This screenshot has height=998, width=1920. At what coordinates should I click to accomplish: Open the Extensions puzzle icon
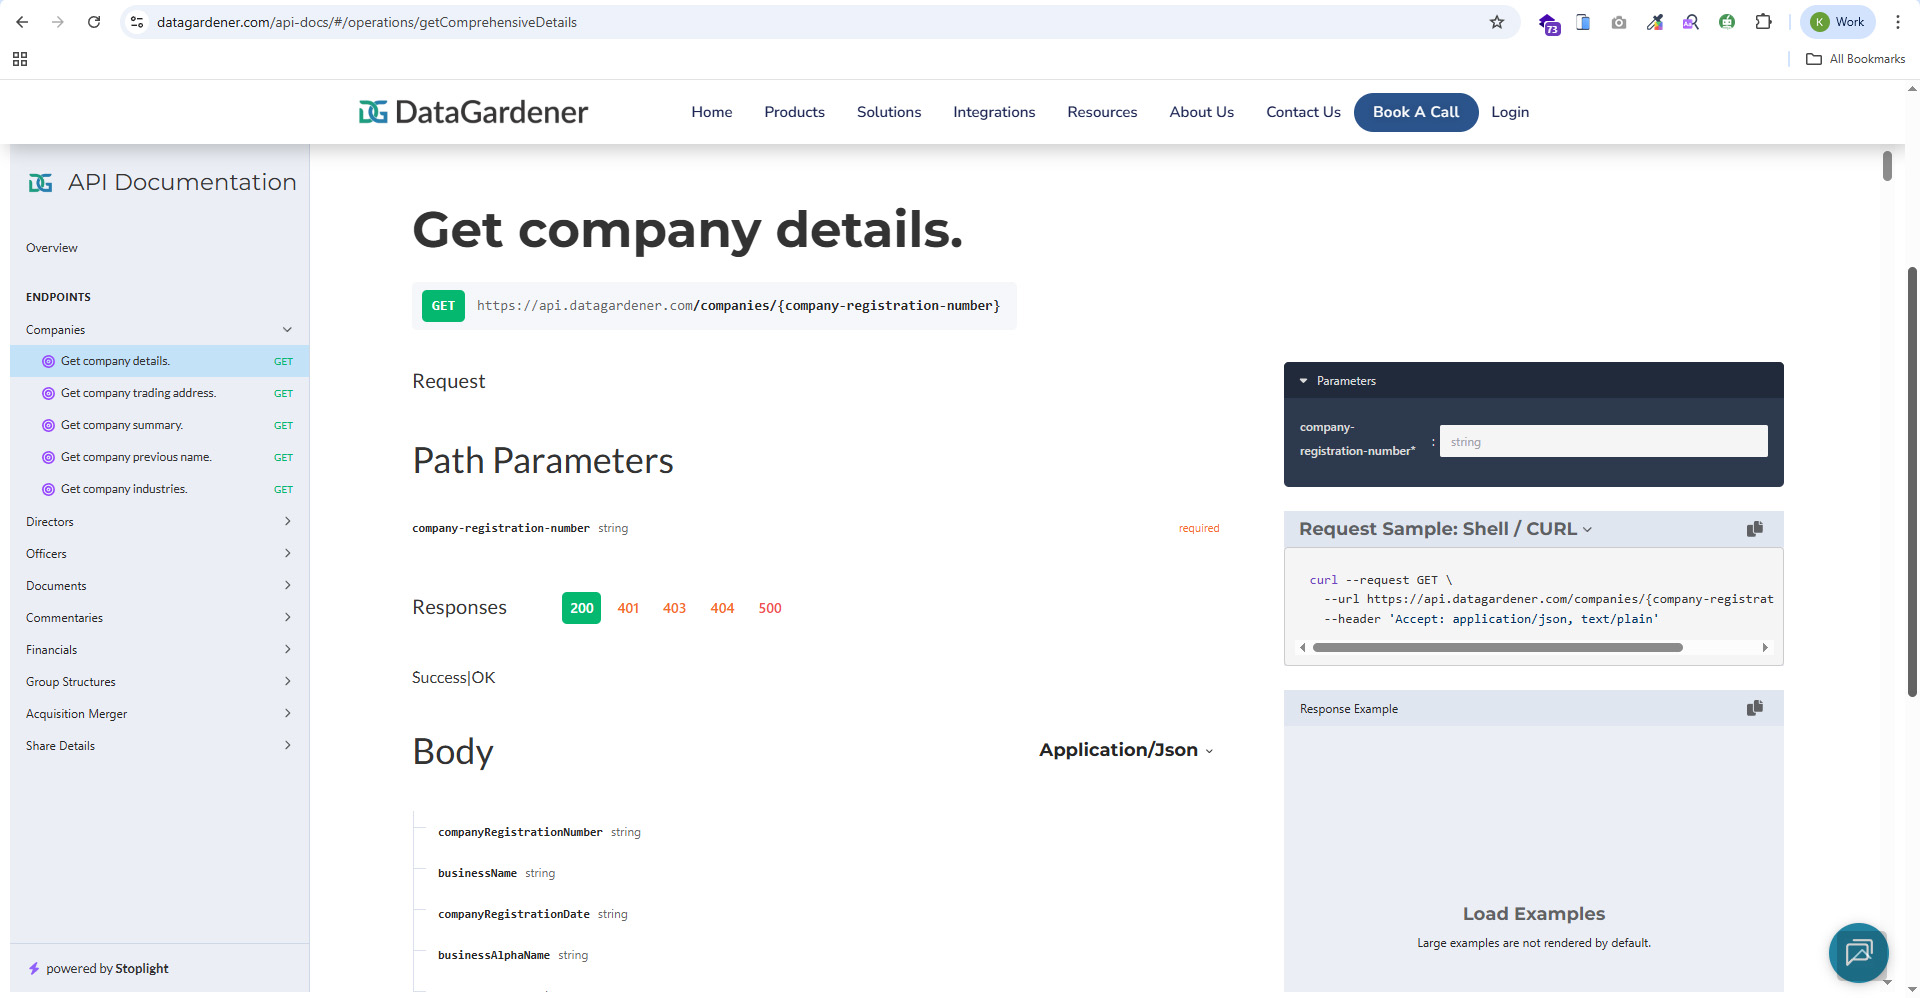pyautogui.click(x=1763, y=22)
